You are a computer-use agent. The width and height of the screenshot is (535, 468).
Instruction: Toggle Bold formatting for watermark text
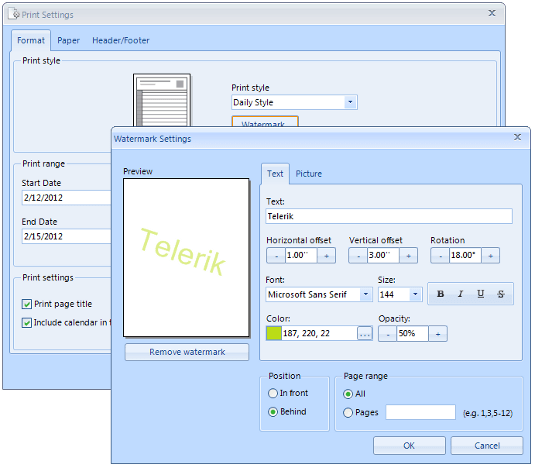click(x=440, y=294)
